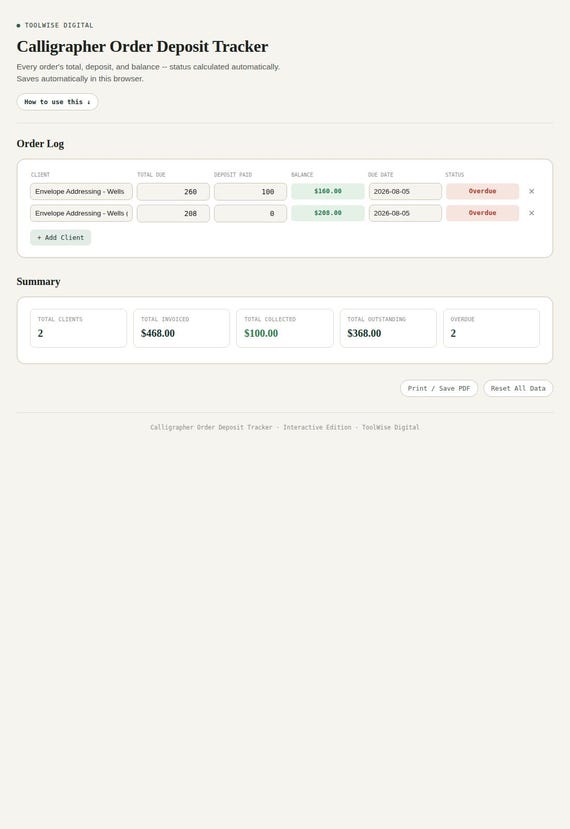Select the Total Collected $100.00 card
Image resolution: width=570 pixels, height=829 pixels.
pos(285,328)
